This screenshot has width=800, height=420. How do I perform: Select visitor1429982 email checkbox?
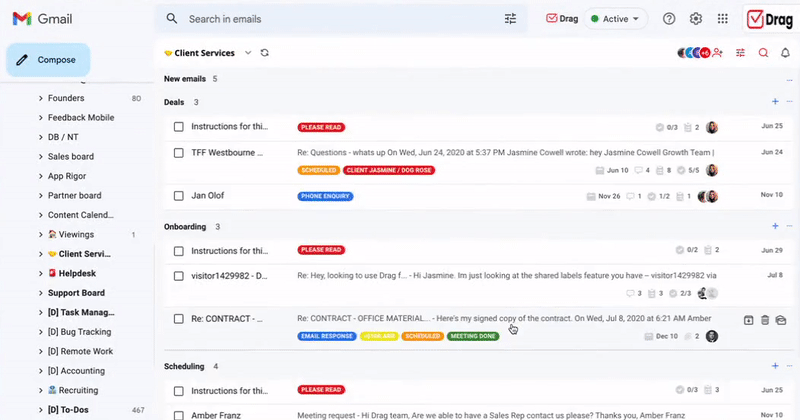(x=179, y=276)
